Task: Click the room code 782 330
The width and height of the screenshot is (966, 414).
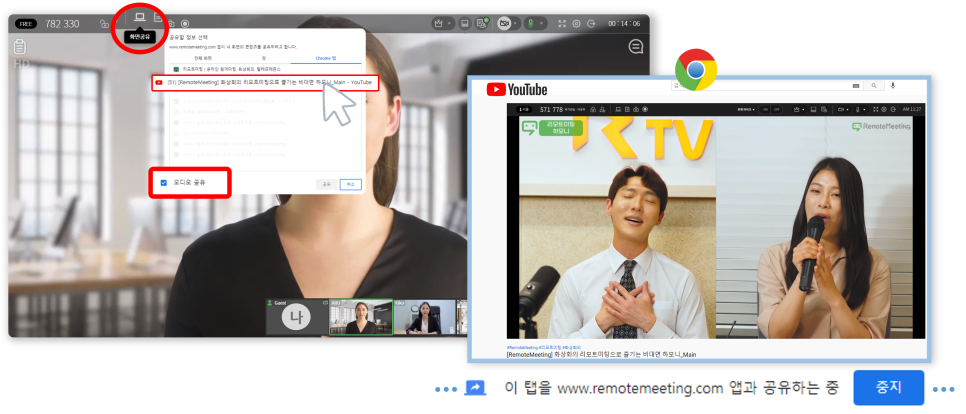Action: [x=62, y=24]
